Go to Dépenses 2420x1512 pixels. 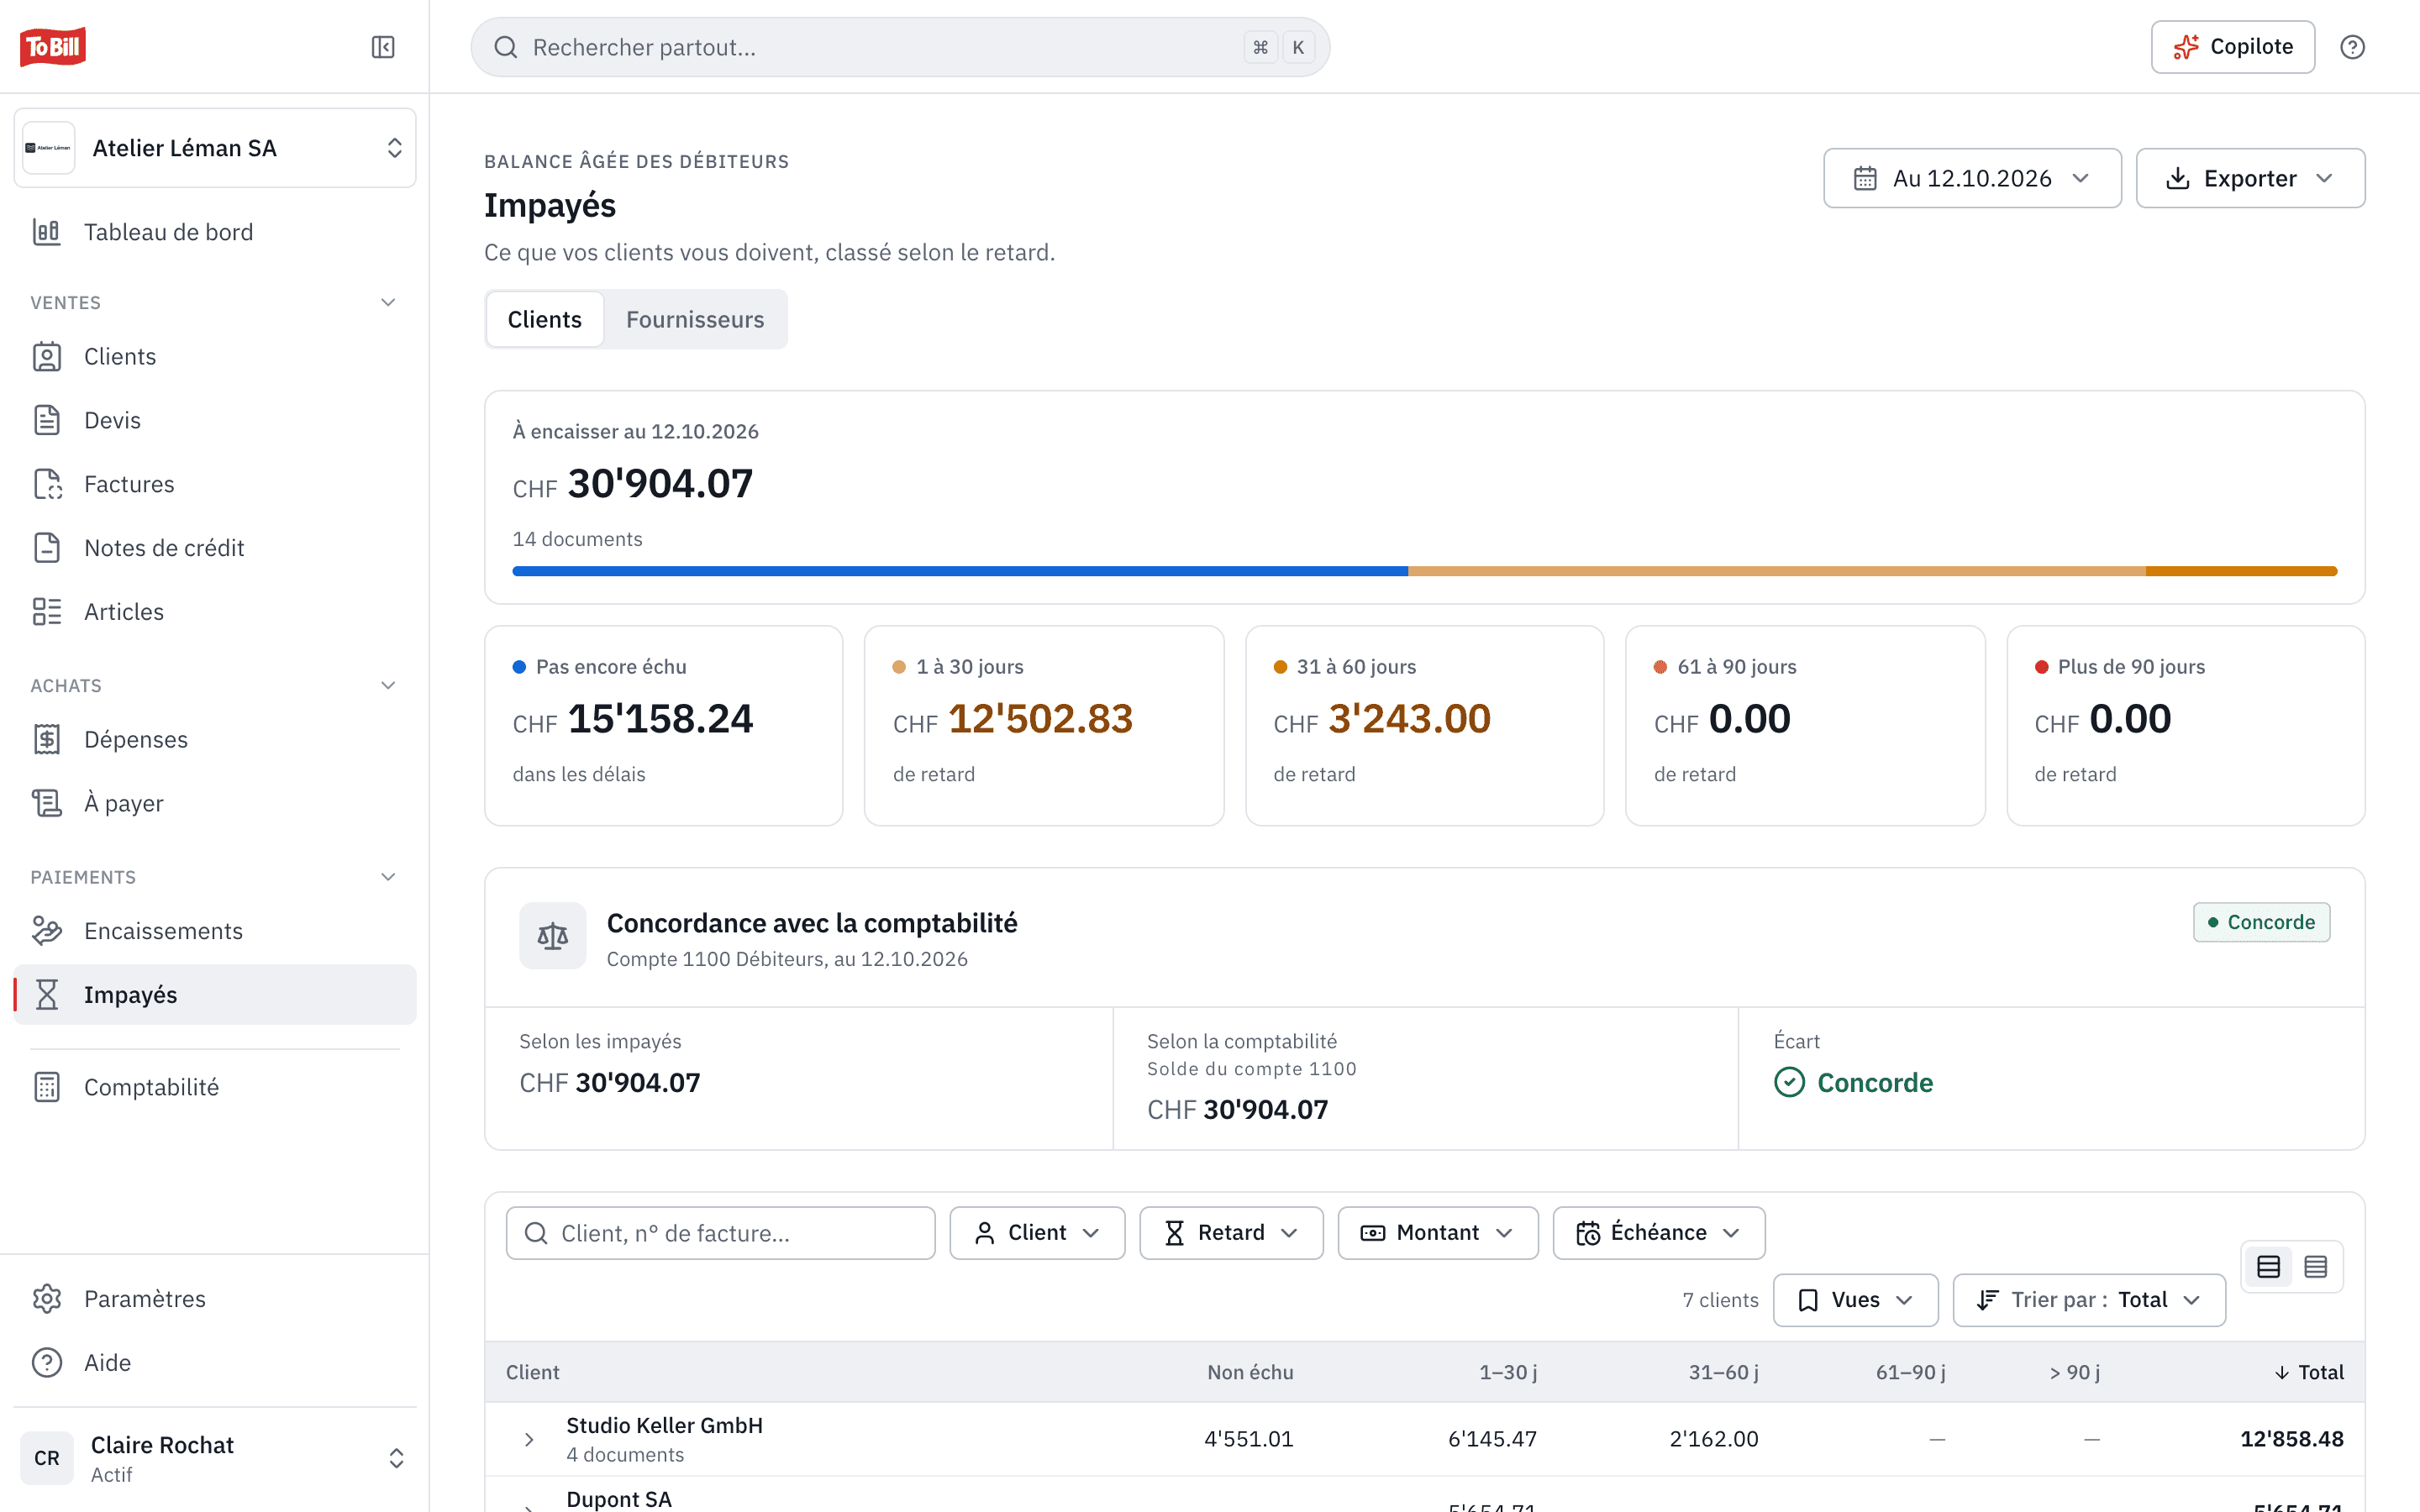coord(215,739)
